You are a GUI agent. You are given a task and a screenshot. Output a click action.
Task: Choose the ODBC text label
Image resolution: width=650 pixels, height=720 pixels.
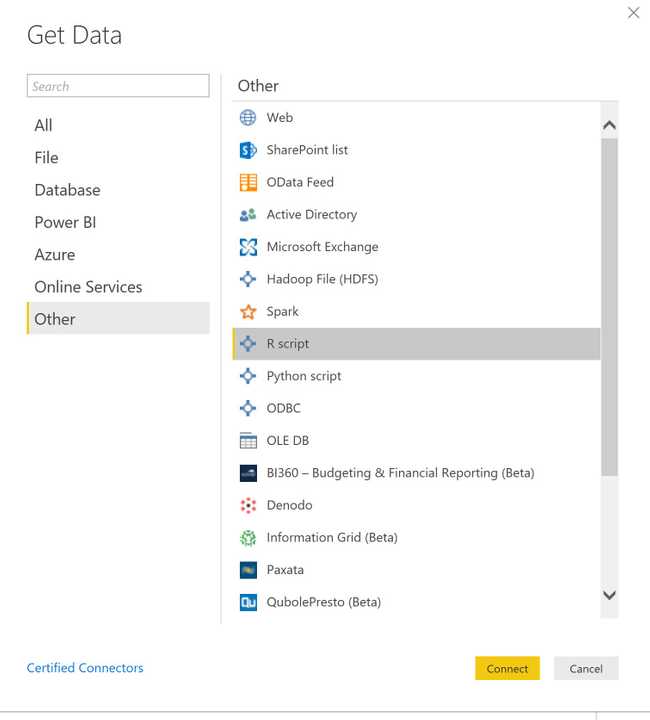tap(283, 408)
